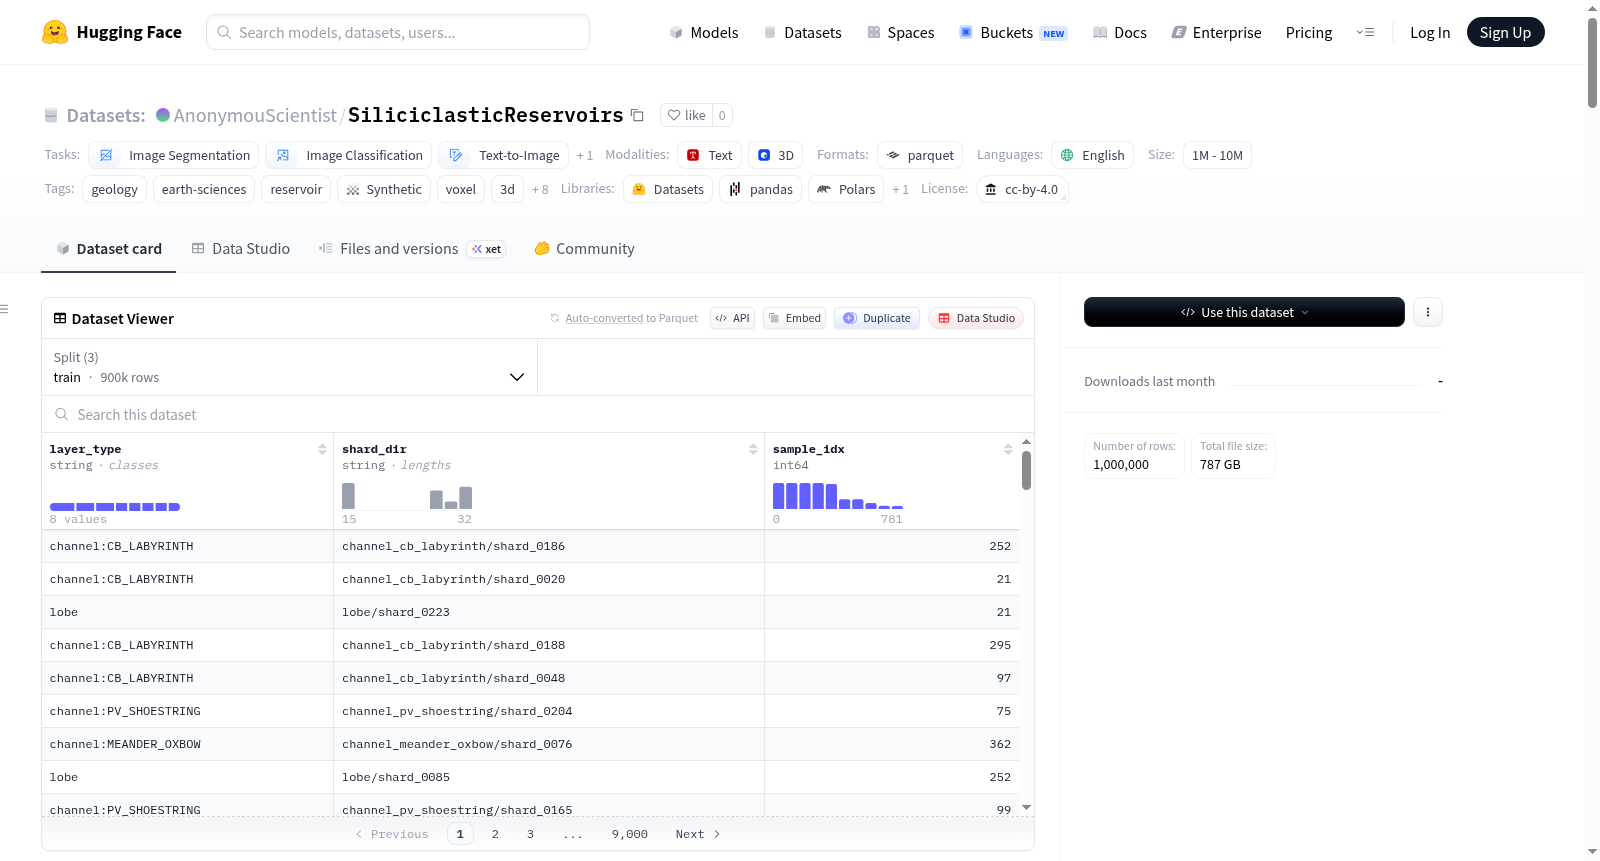Sort by the layer_type column arrows
Viewport: 1600px width, 861px height.
[322, 449]
